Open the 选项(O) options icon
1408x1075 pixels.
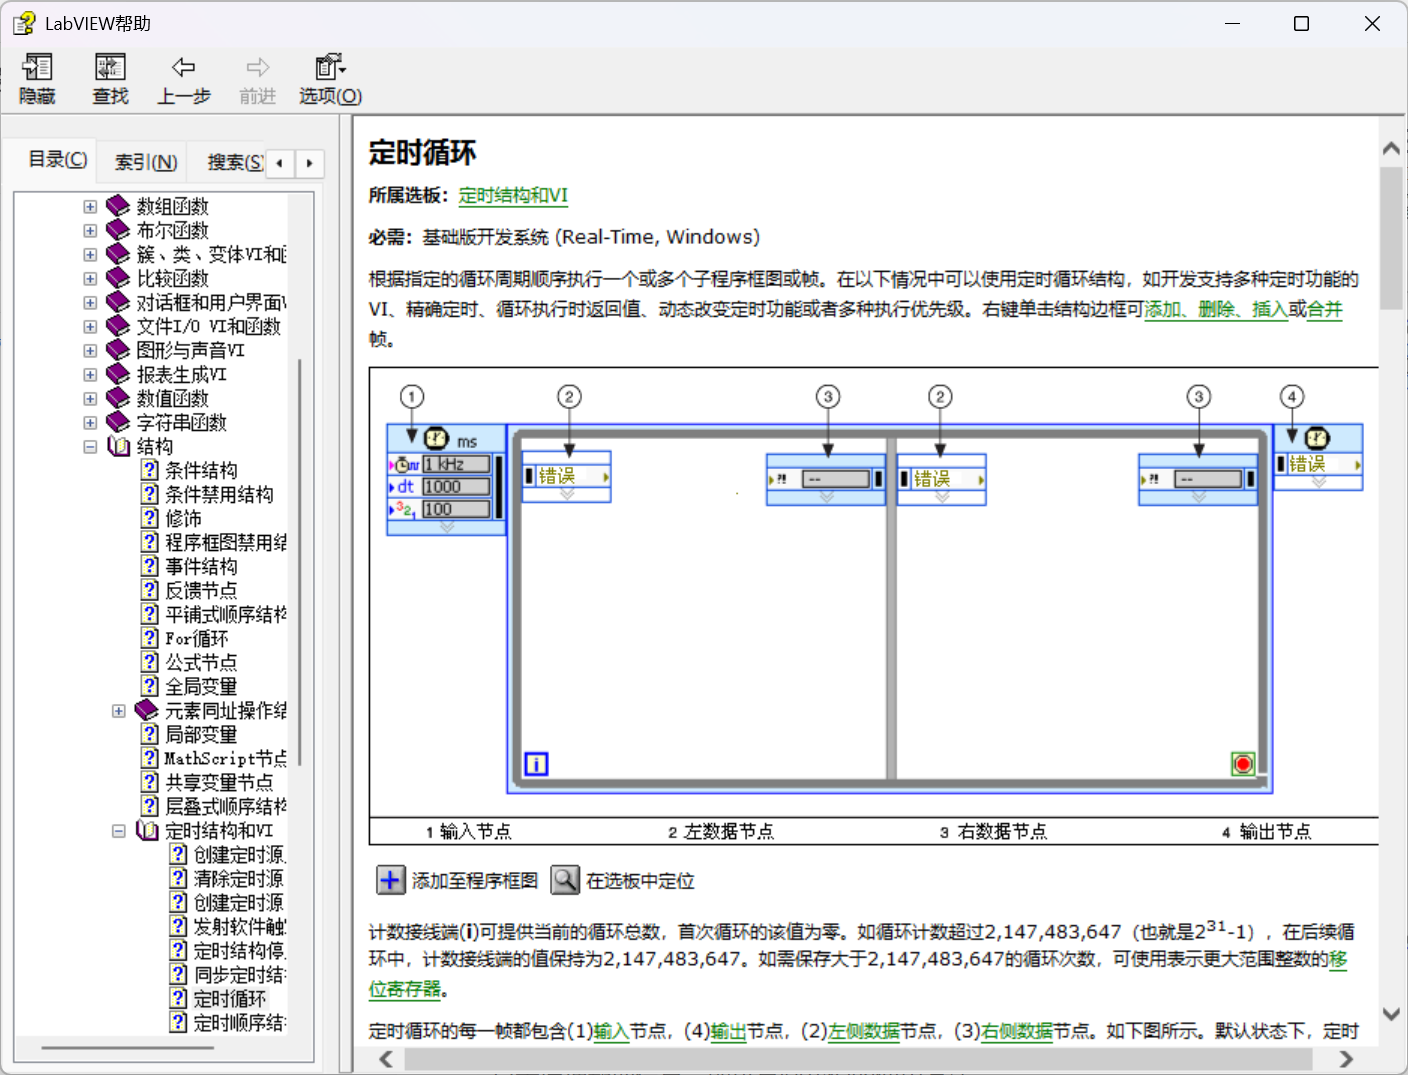[330, 67]
